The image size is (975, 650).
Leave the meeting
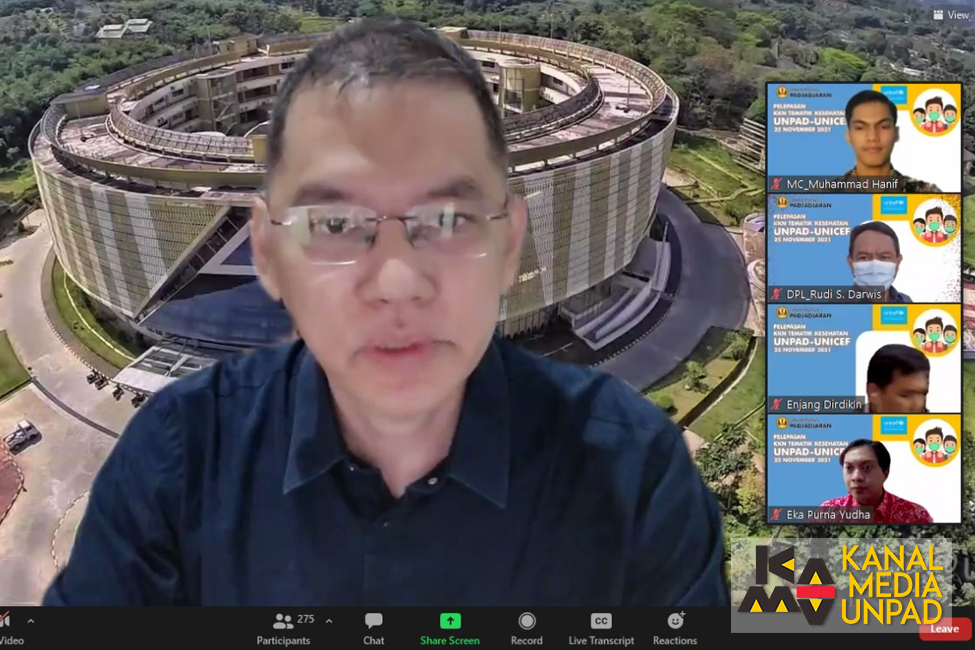pos(944,629)
